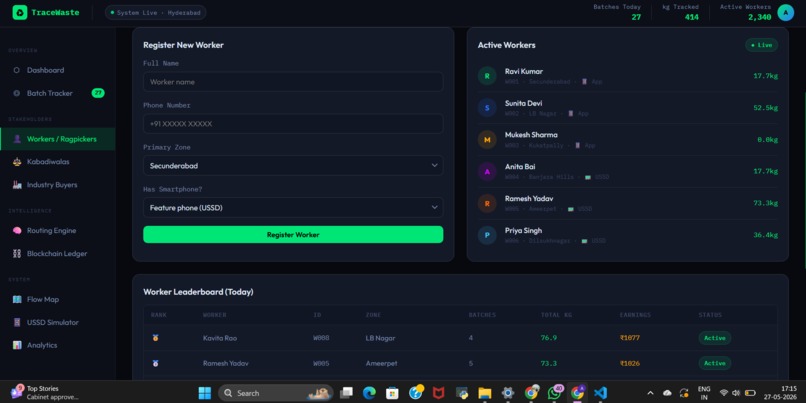The height and width of the screenshot is (403, 806).
Task: Click the Dashboard sidebar icon
Action: pyautogui.click(x=16, y=70)
